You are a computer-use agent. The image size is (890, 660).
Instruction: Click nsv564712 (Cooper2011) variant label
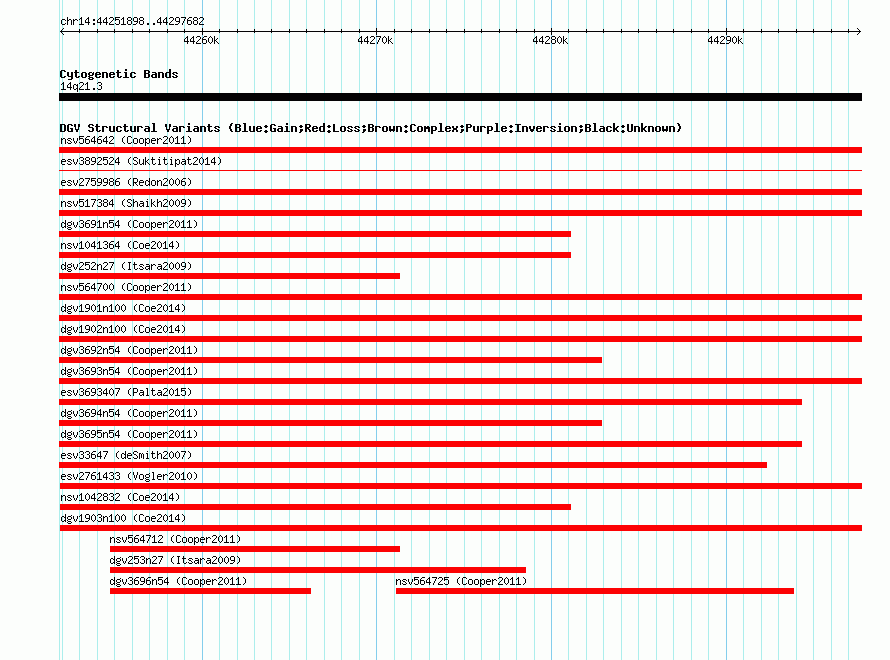175,539
